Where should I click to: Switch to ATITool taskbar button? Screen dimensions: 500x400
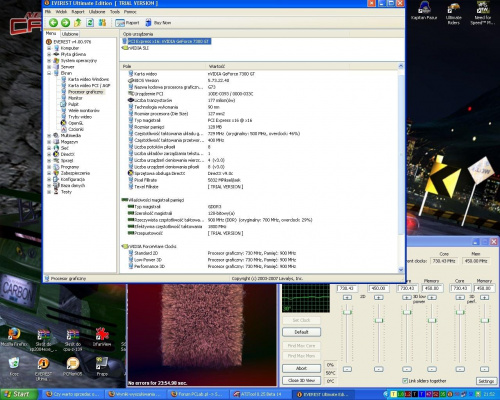pyautogui.click(x=260, y=394)
